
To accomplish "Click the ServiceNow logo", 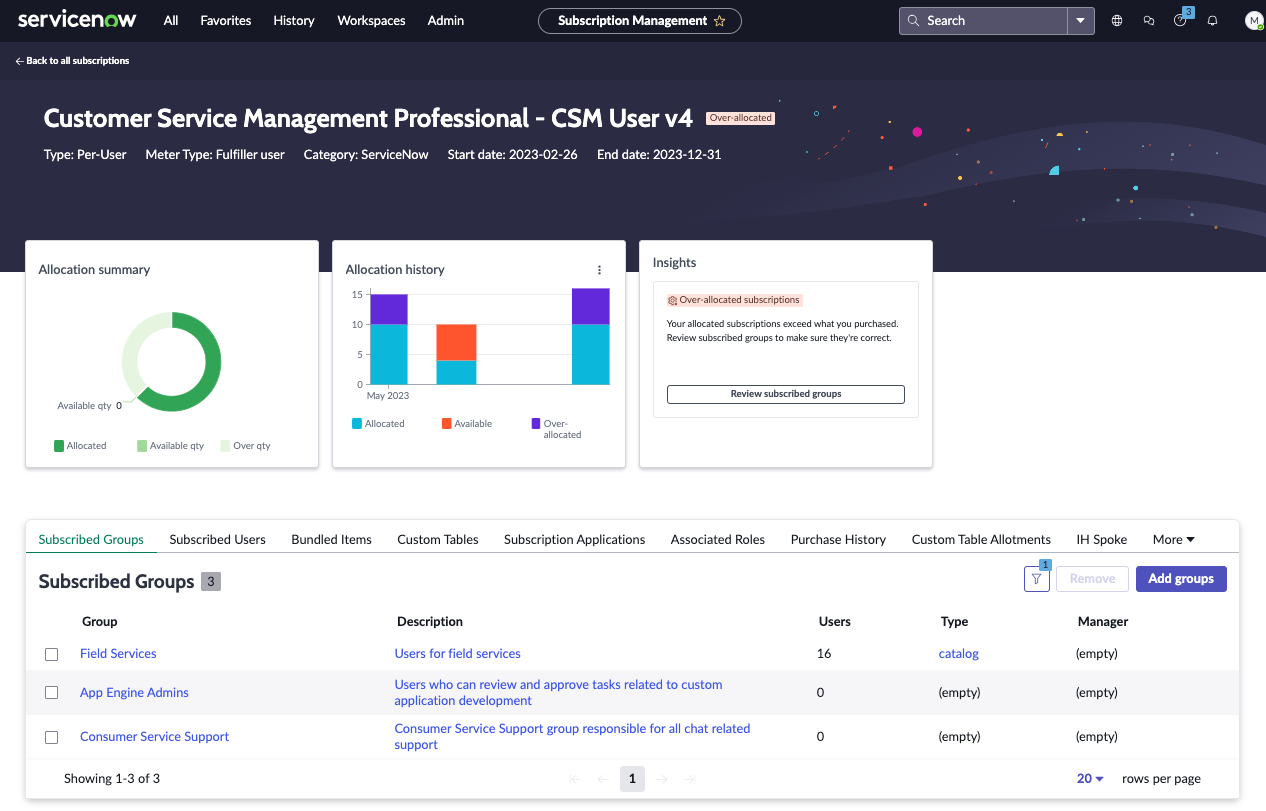I will point(77,20).
